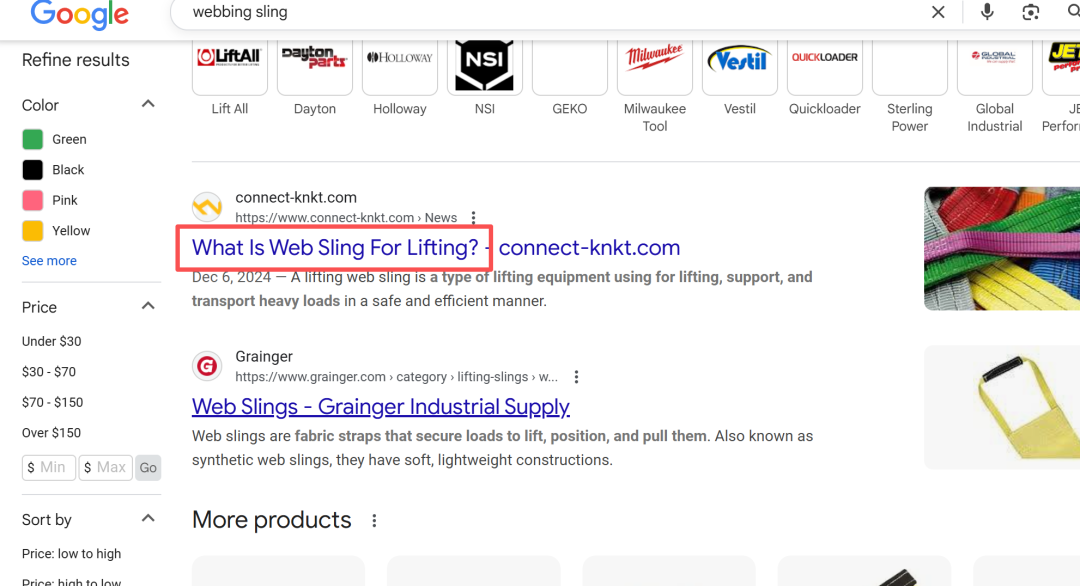Click the grainger.com URL breadcrumb
This screenshot has width=1080, height=586.
[397, 377]
